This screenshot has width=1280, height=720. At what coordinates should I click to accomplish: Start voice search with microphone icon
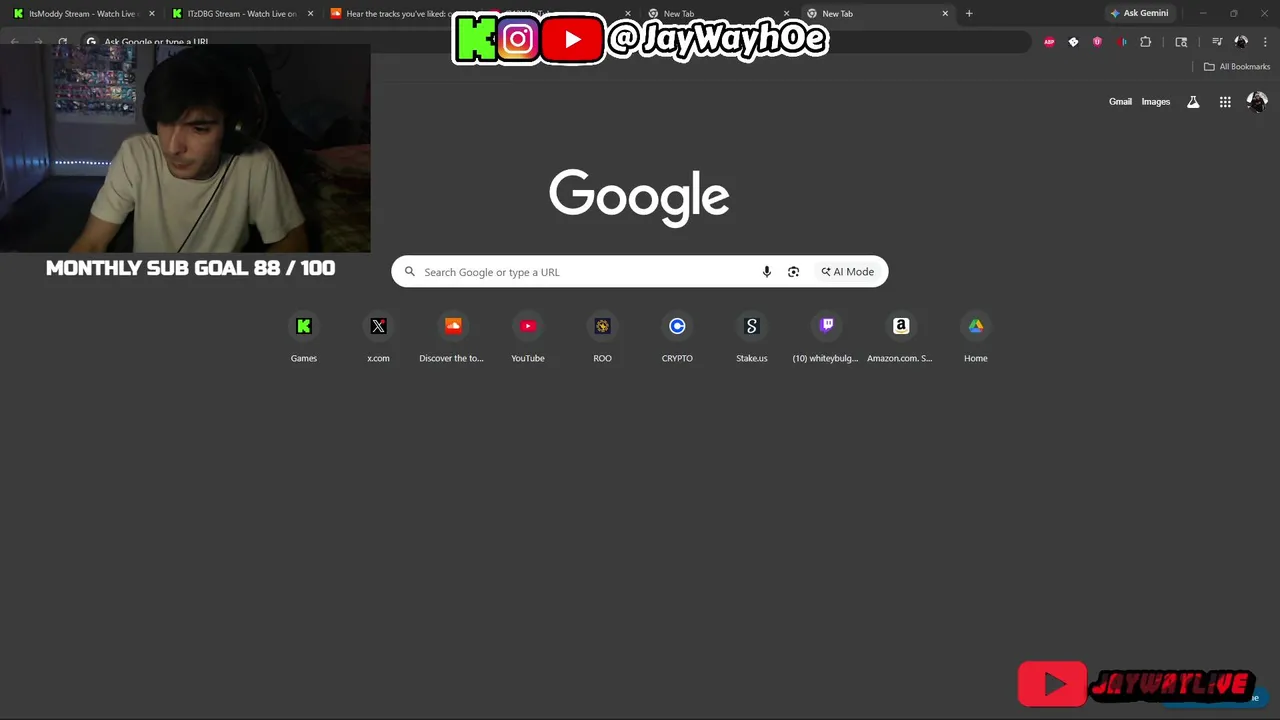767,272
